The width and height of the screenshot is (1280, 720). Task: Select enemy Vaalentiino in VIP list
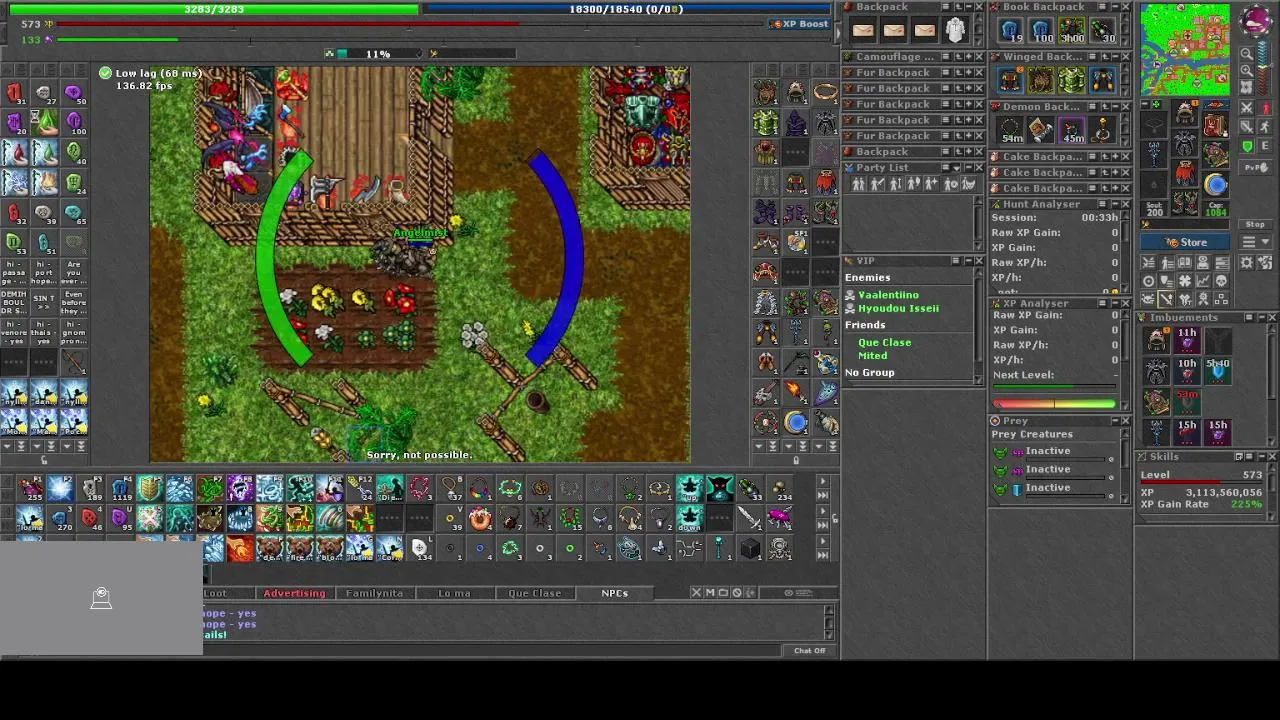click(888, 295)
